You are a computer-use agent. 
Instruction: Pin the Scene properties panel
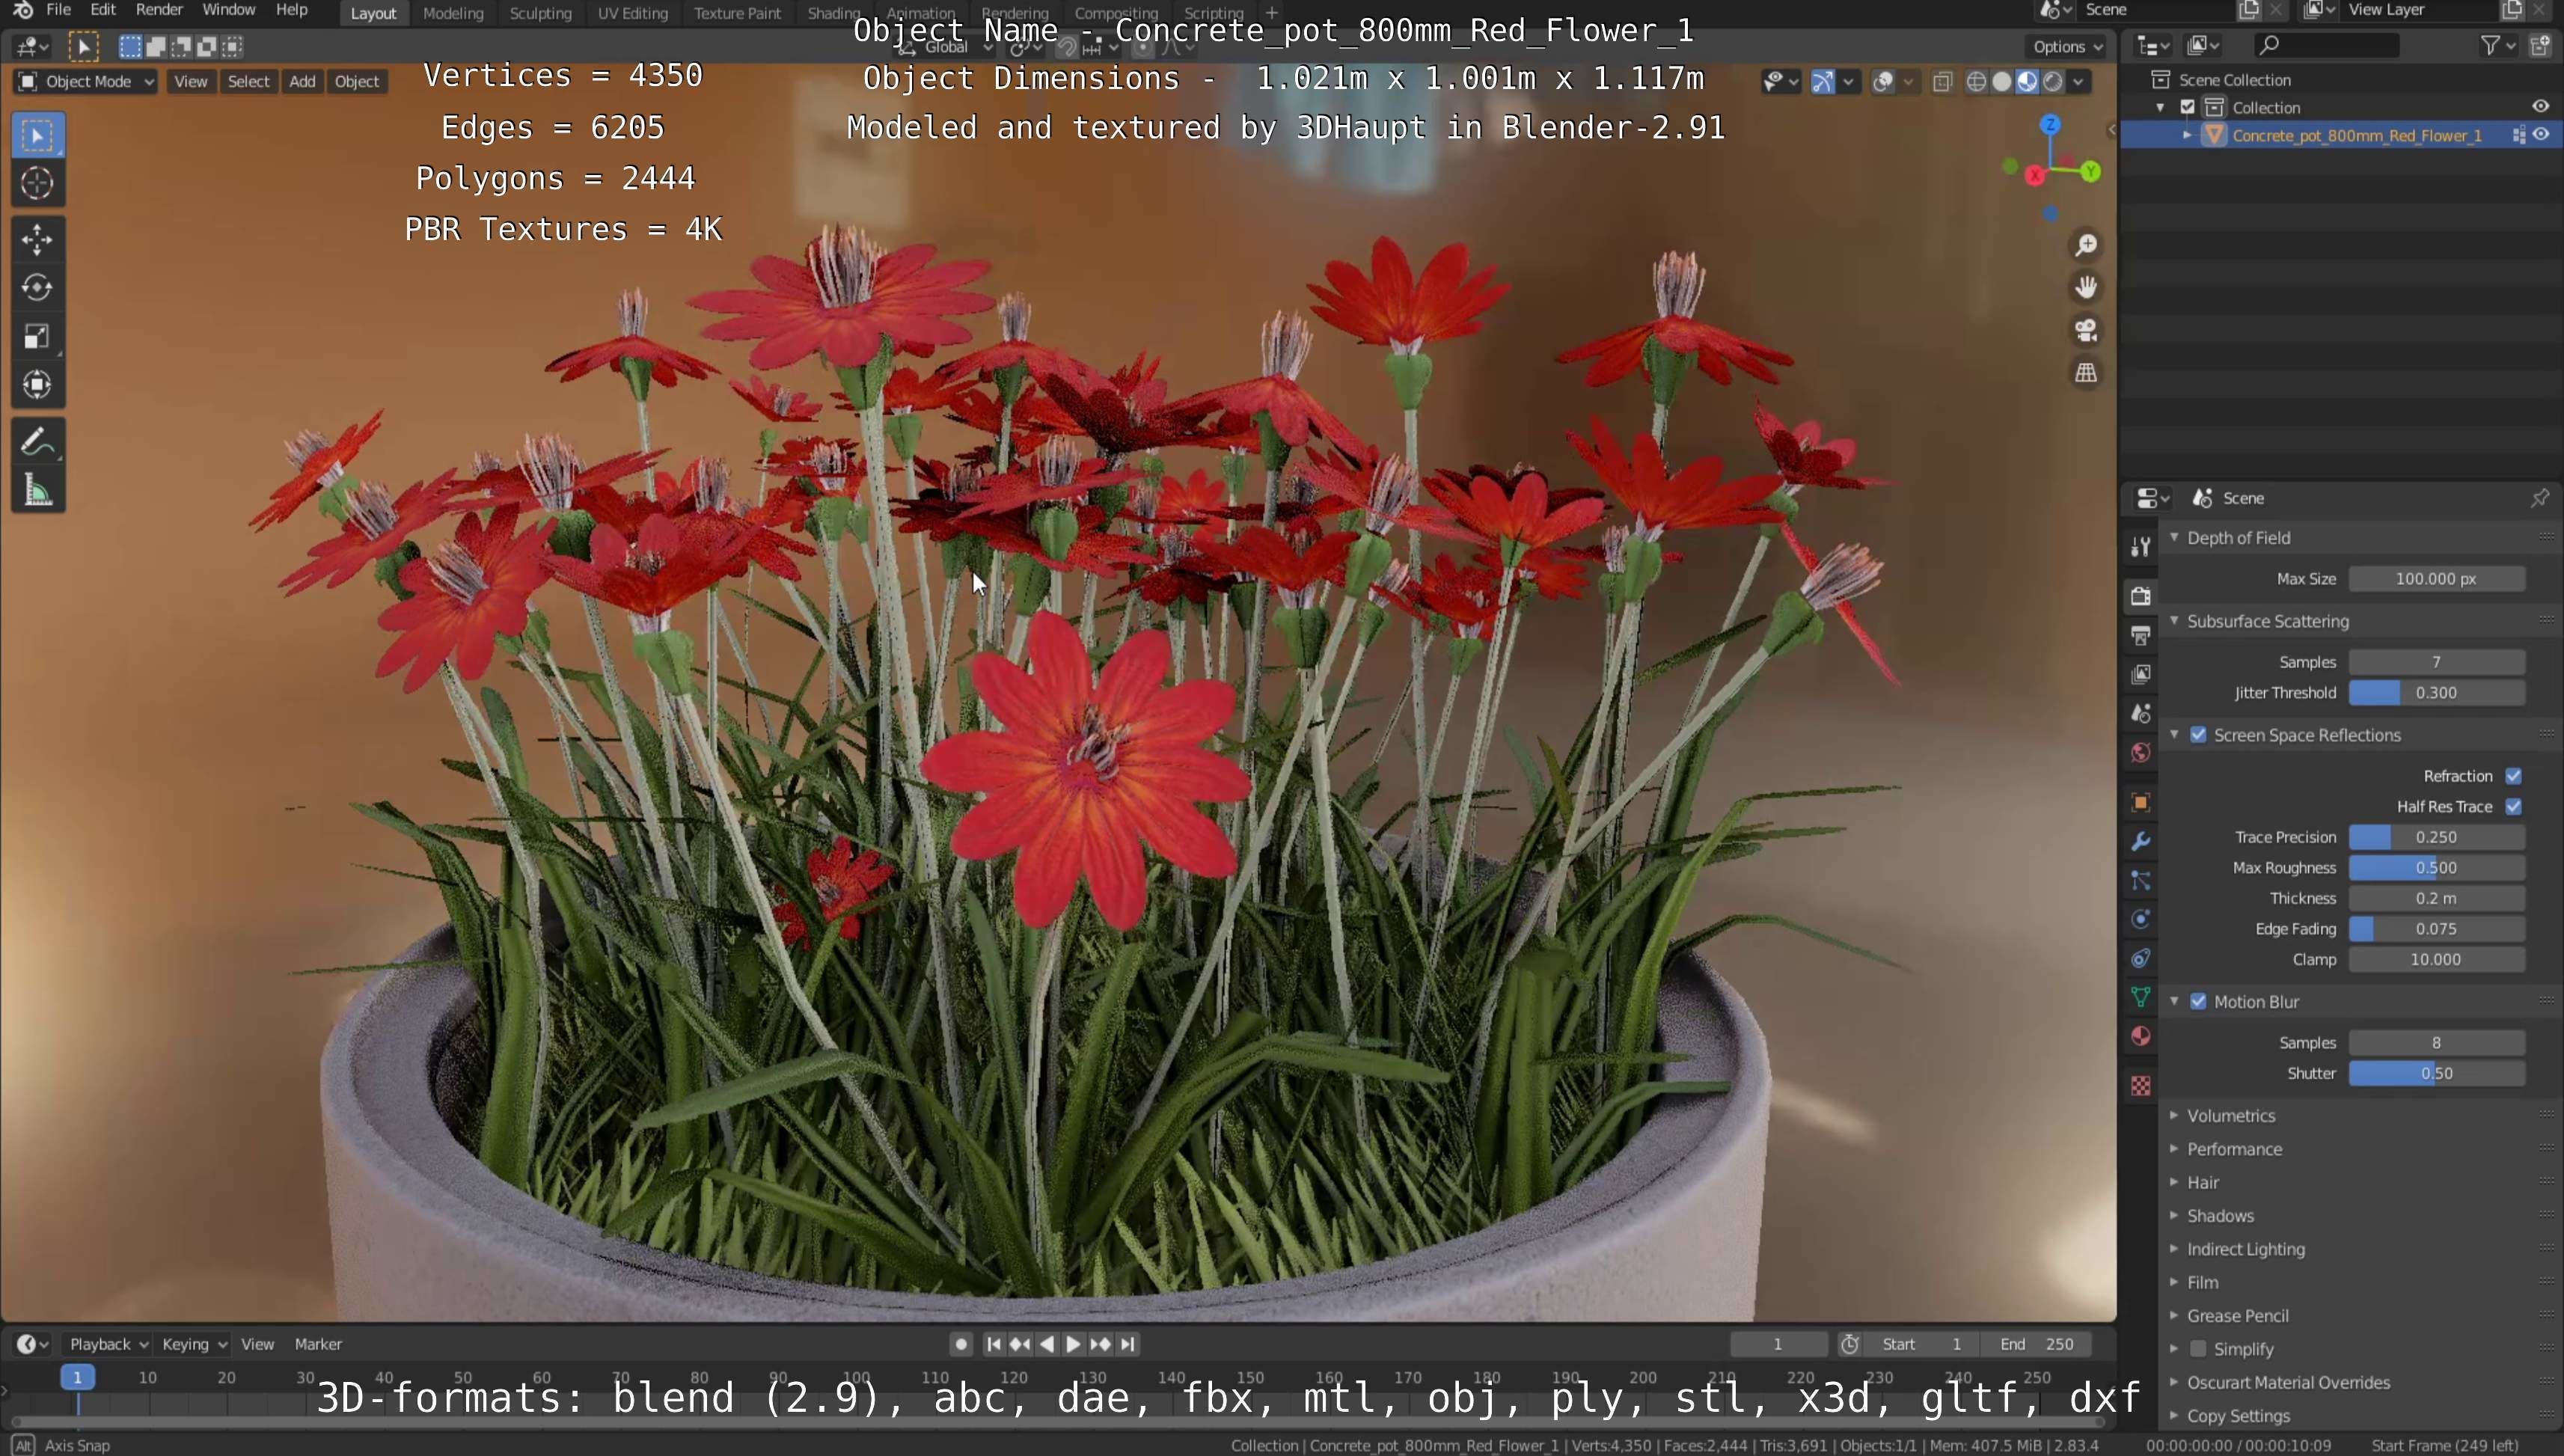[2539, 498]
